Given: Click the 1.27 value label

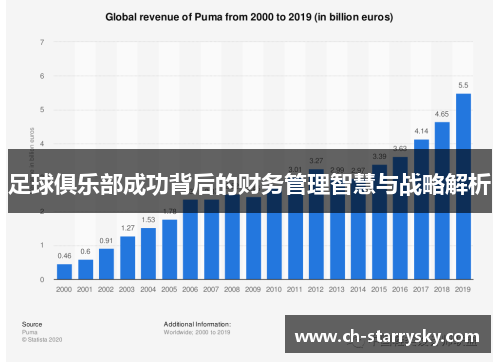Looking at the screenshot, I should (x=128, y=228).
